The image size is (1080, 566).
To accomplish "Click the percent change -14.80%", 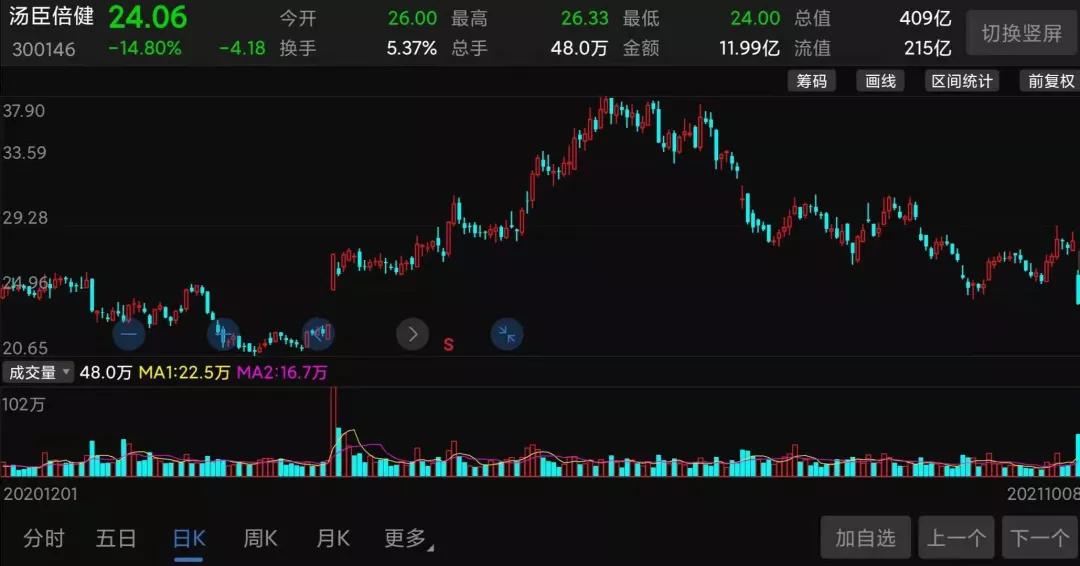I will click(145, 48).
